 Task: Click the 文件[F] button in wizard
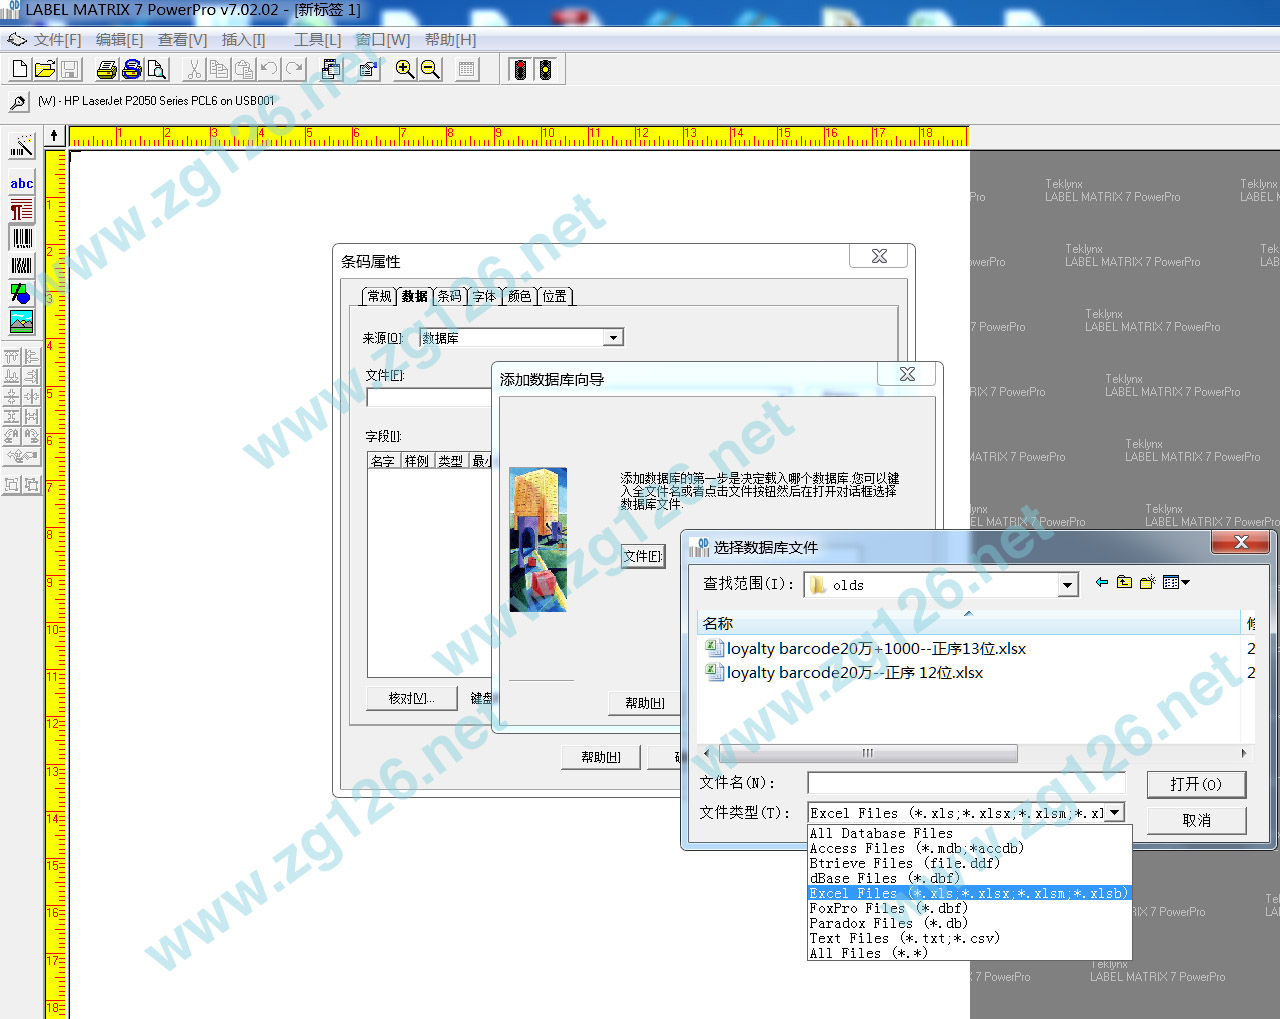tap(643, 556)
